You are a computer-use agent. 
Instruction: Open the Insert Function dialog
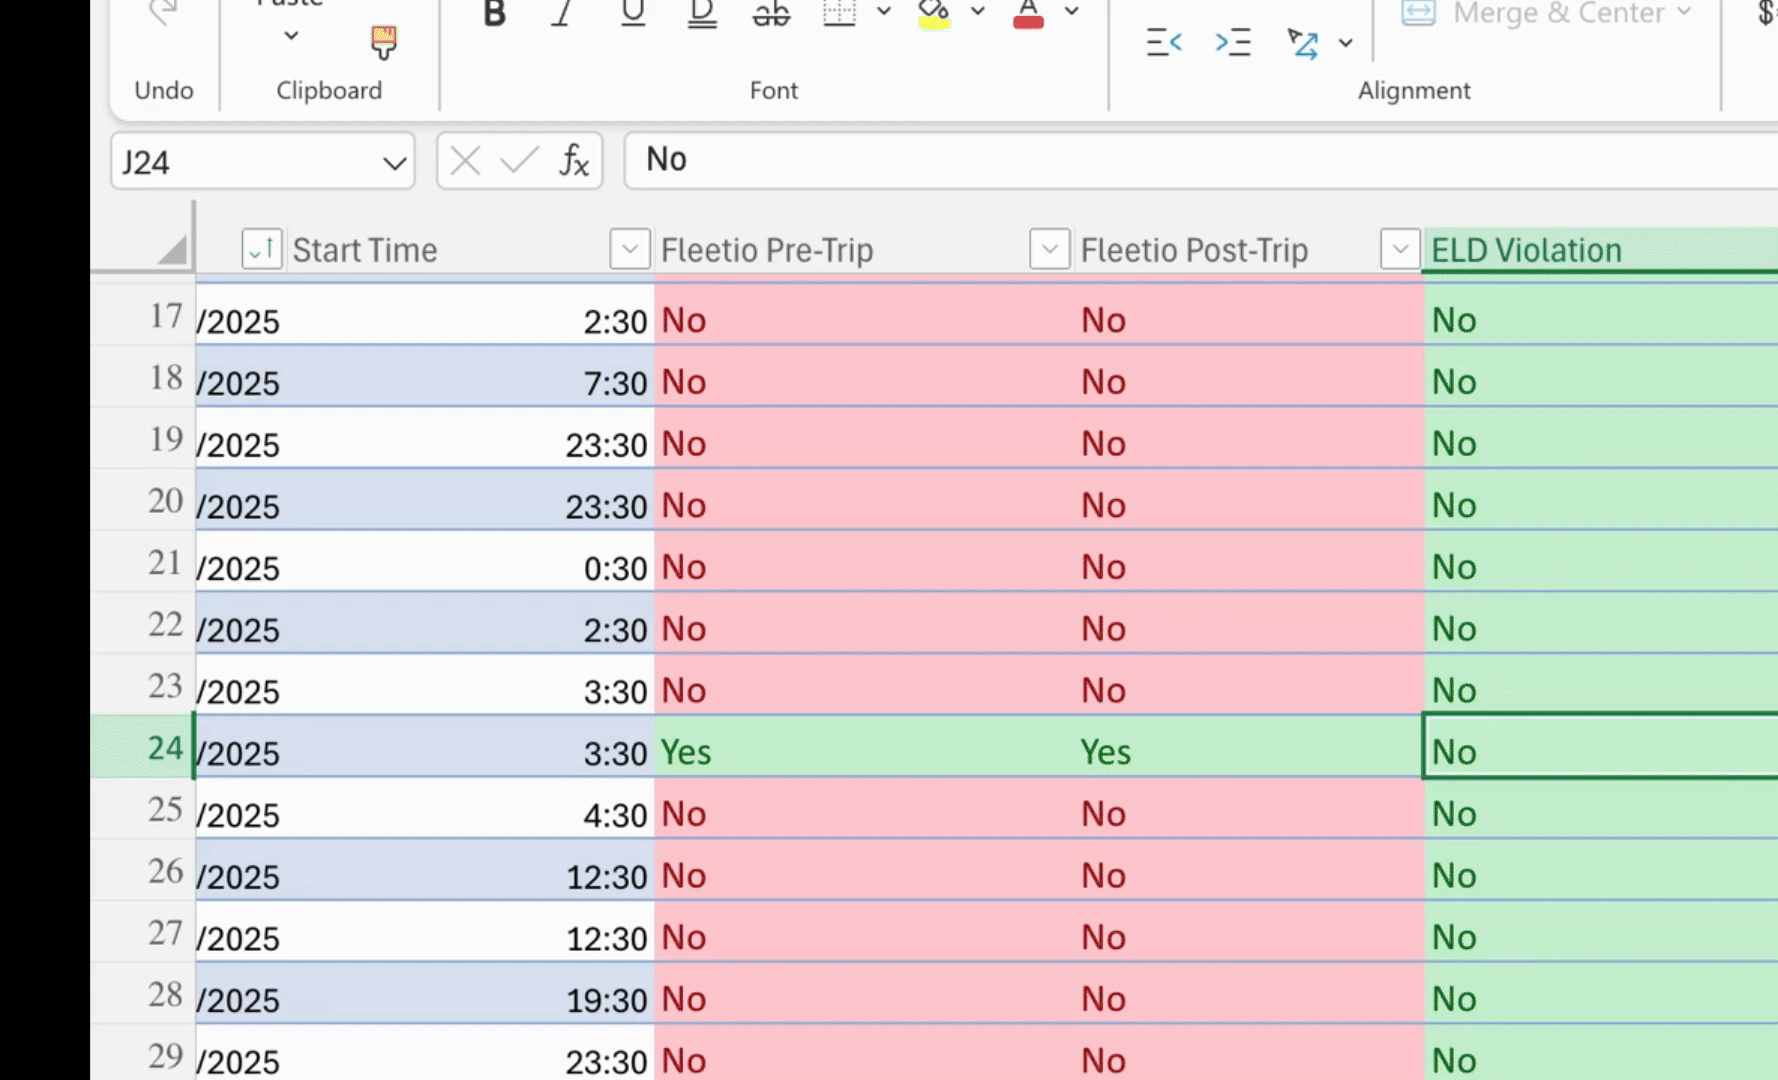[574, 160]
